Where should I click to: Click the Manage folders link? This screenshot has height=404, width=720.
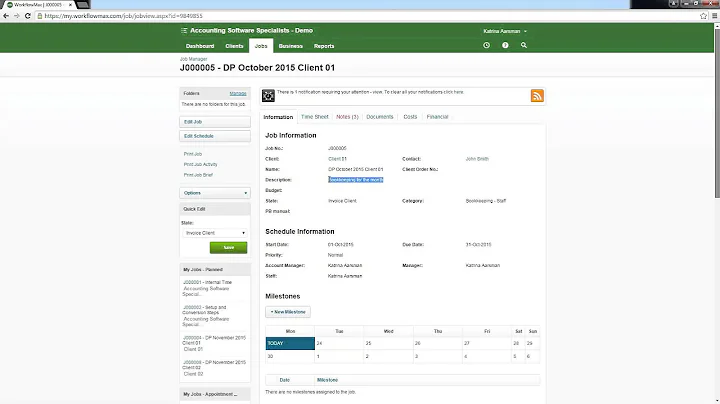(x=238, y=93)
